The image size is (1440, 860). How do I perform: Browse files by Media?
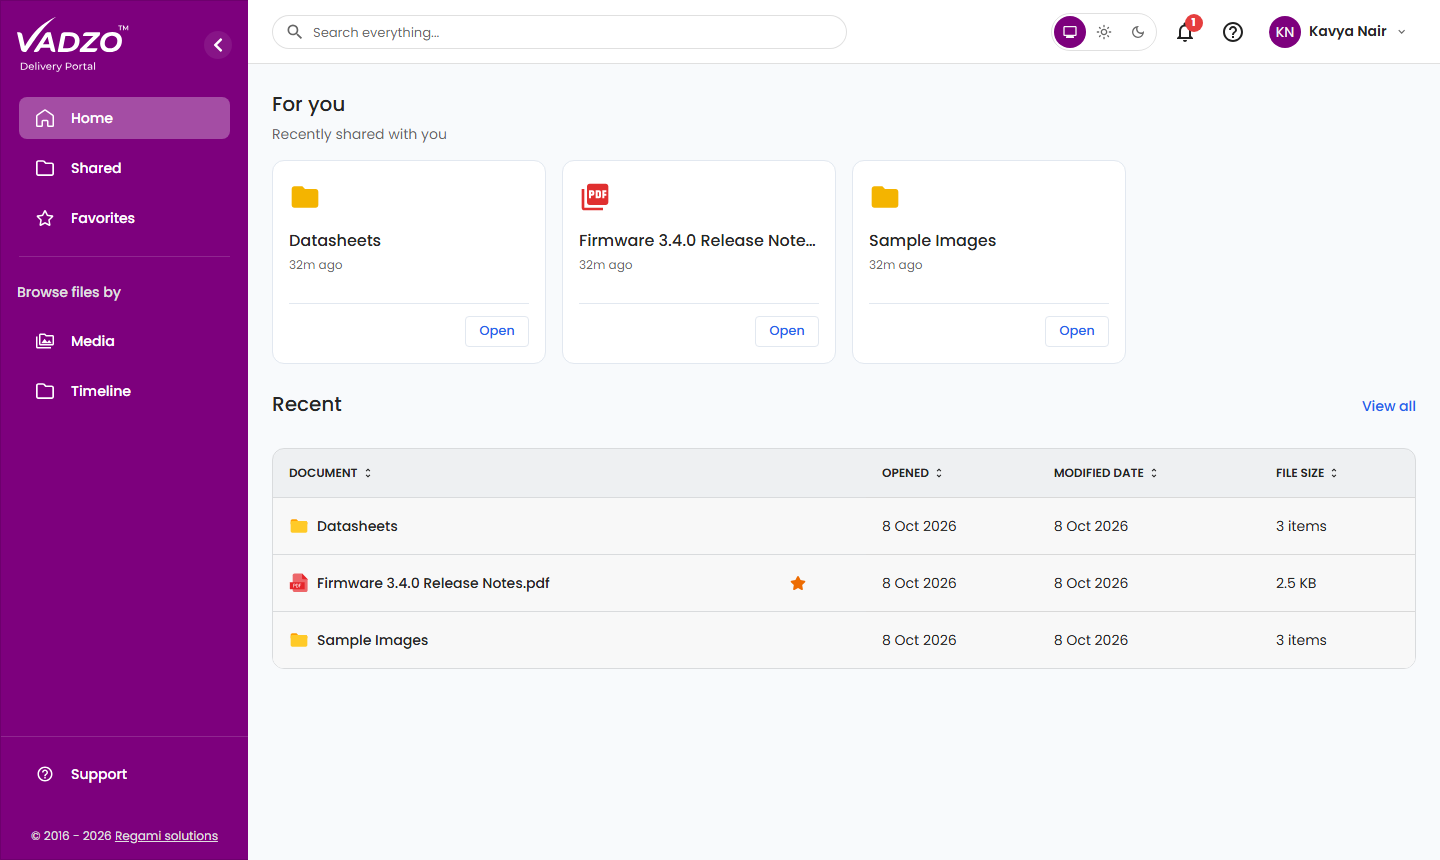tap(124, 341)
